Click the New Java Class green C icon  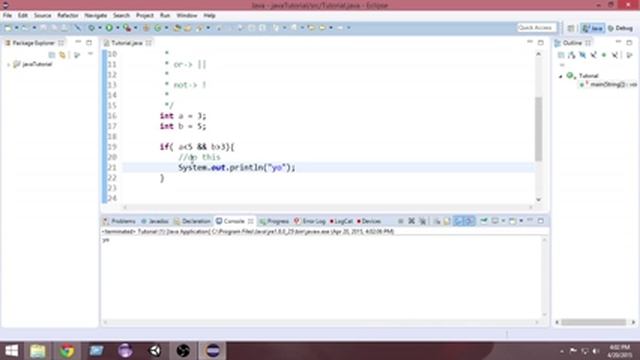click(158, 28)
